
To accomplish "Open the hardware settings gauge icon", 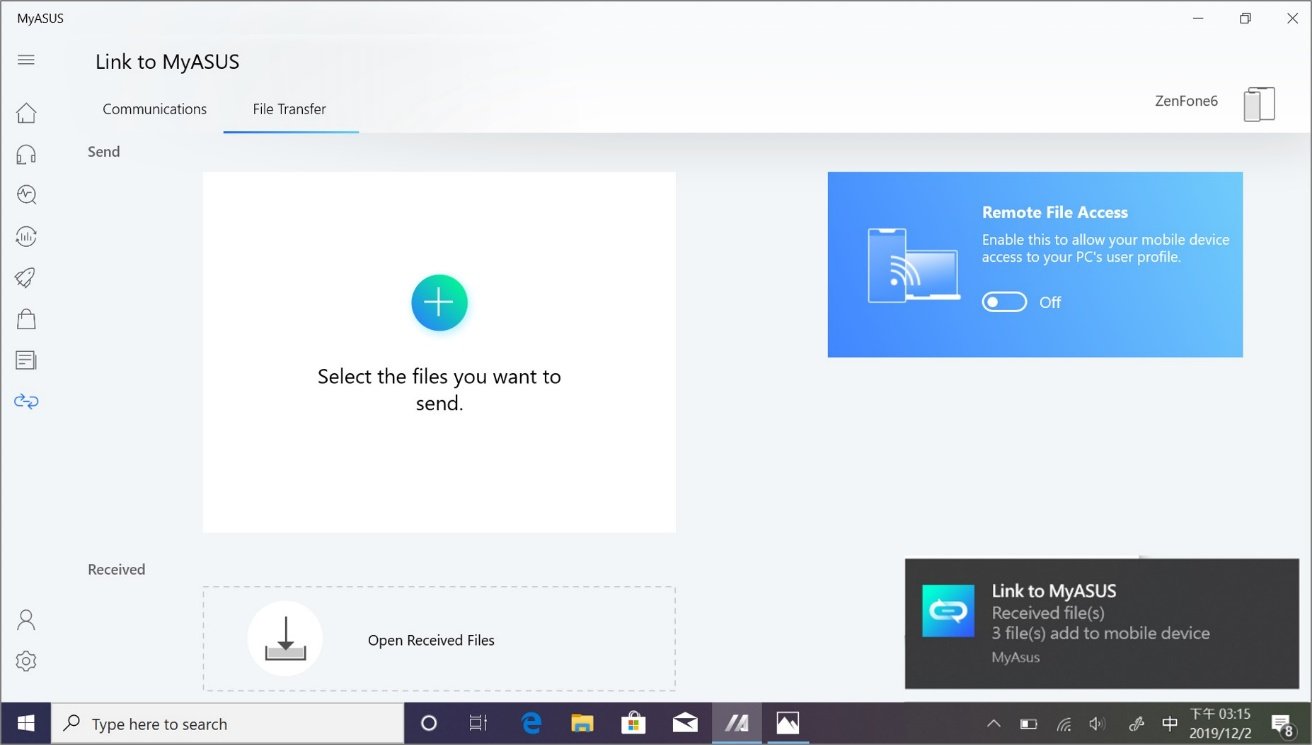I will [x=26, y=236].
